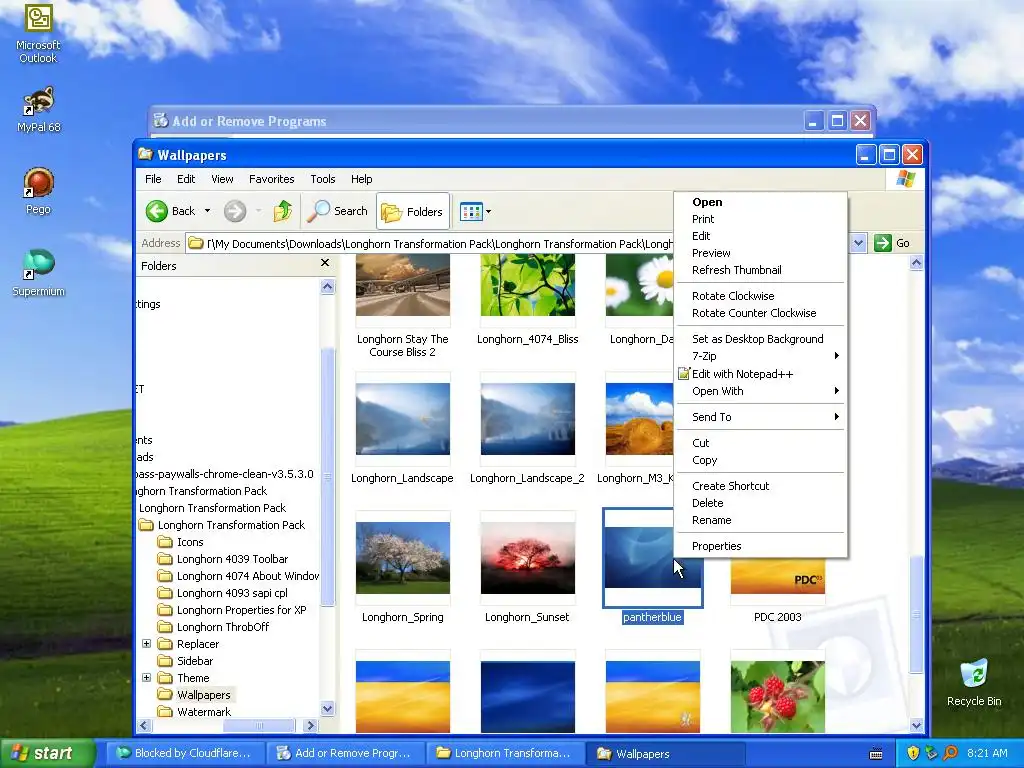This screenshot has height=768, width=1024.
Task: Select the raspberry photo thumbnail
Action: click(x=777, y=697)
